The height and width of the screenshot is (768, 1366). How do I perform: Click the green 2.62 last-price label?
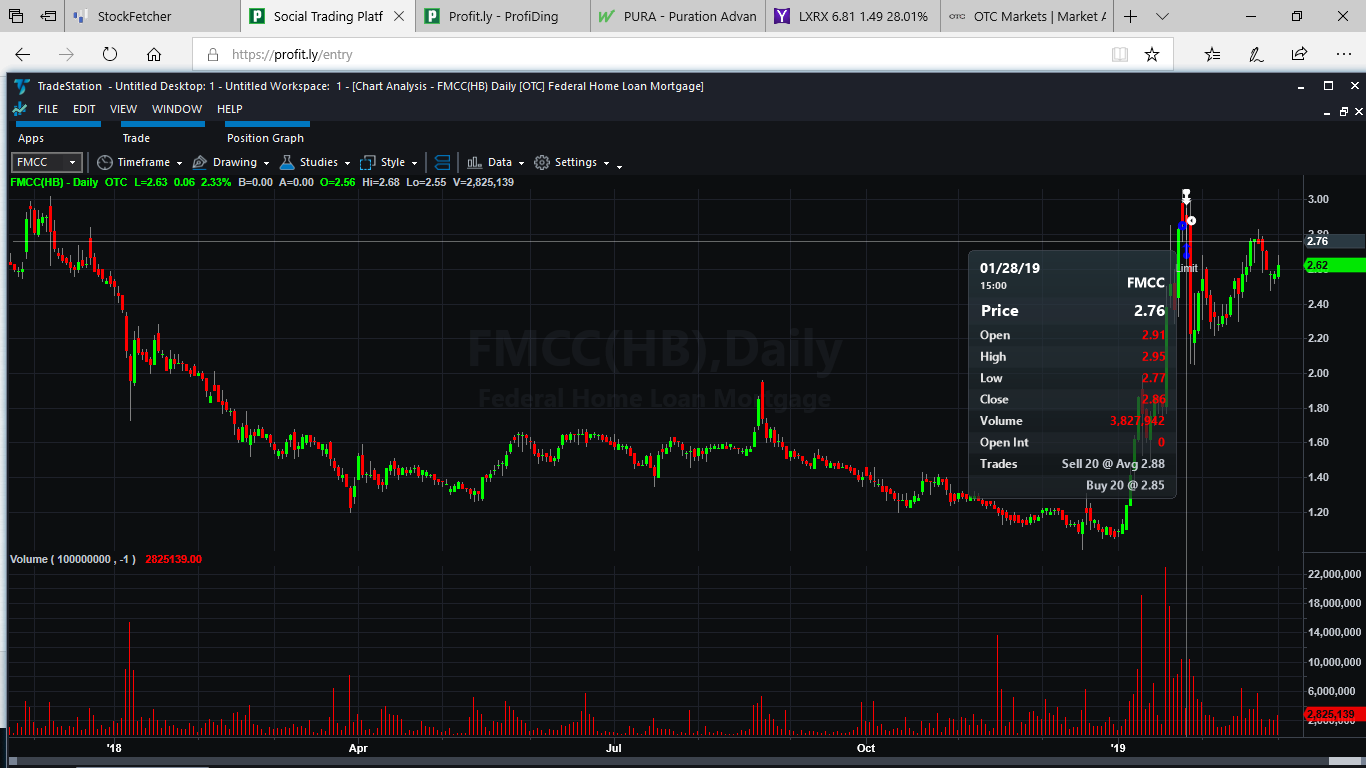click(1334, 266)
